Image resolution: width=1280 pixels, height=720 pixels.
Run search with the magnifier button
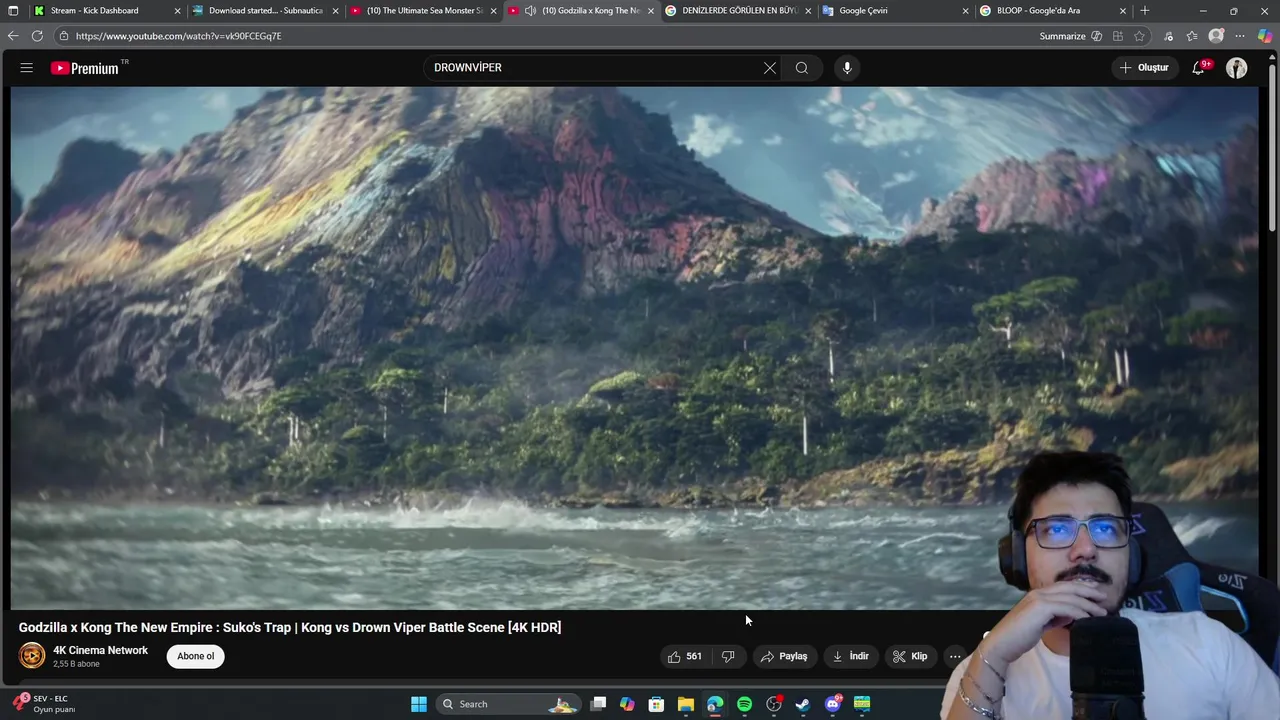click(x=802, y=68)
